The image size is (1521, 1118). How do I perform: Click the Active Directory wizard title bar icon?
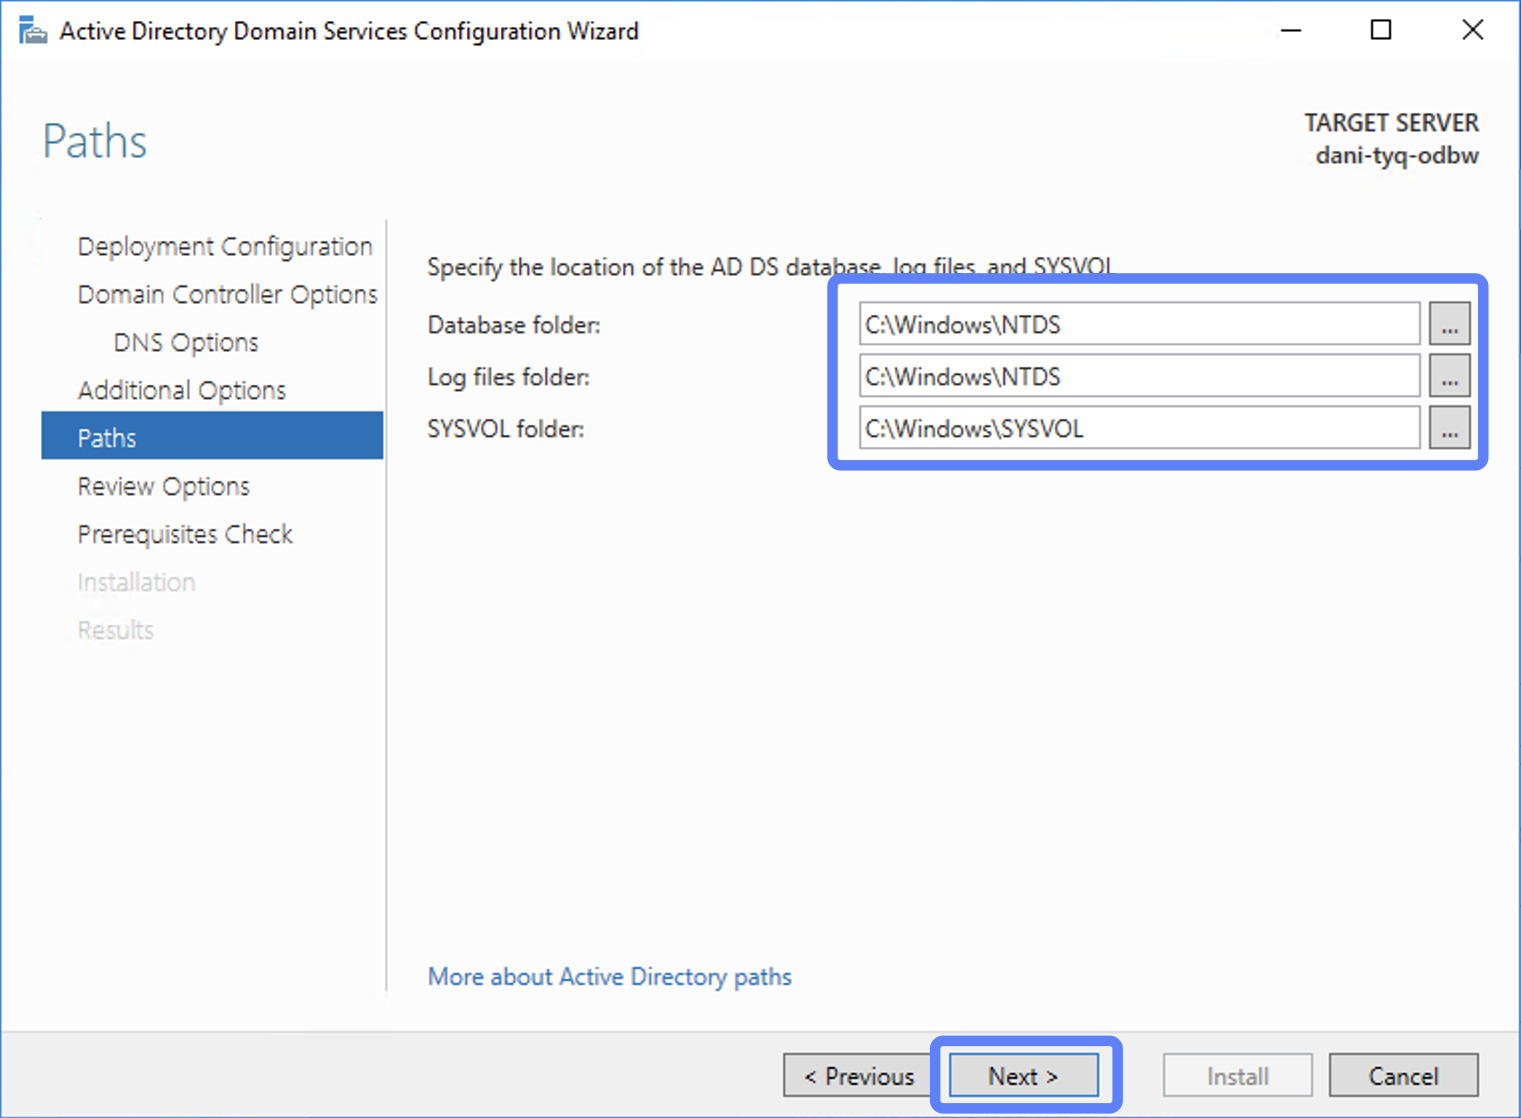point(32,29)
